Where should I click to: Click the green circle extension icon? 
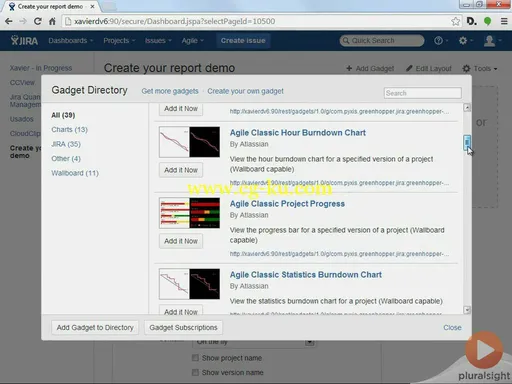pos(487,21)
